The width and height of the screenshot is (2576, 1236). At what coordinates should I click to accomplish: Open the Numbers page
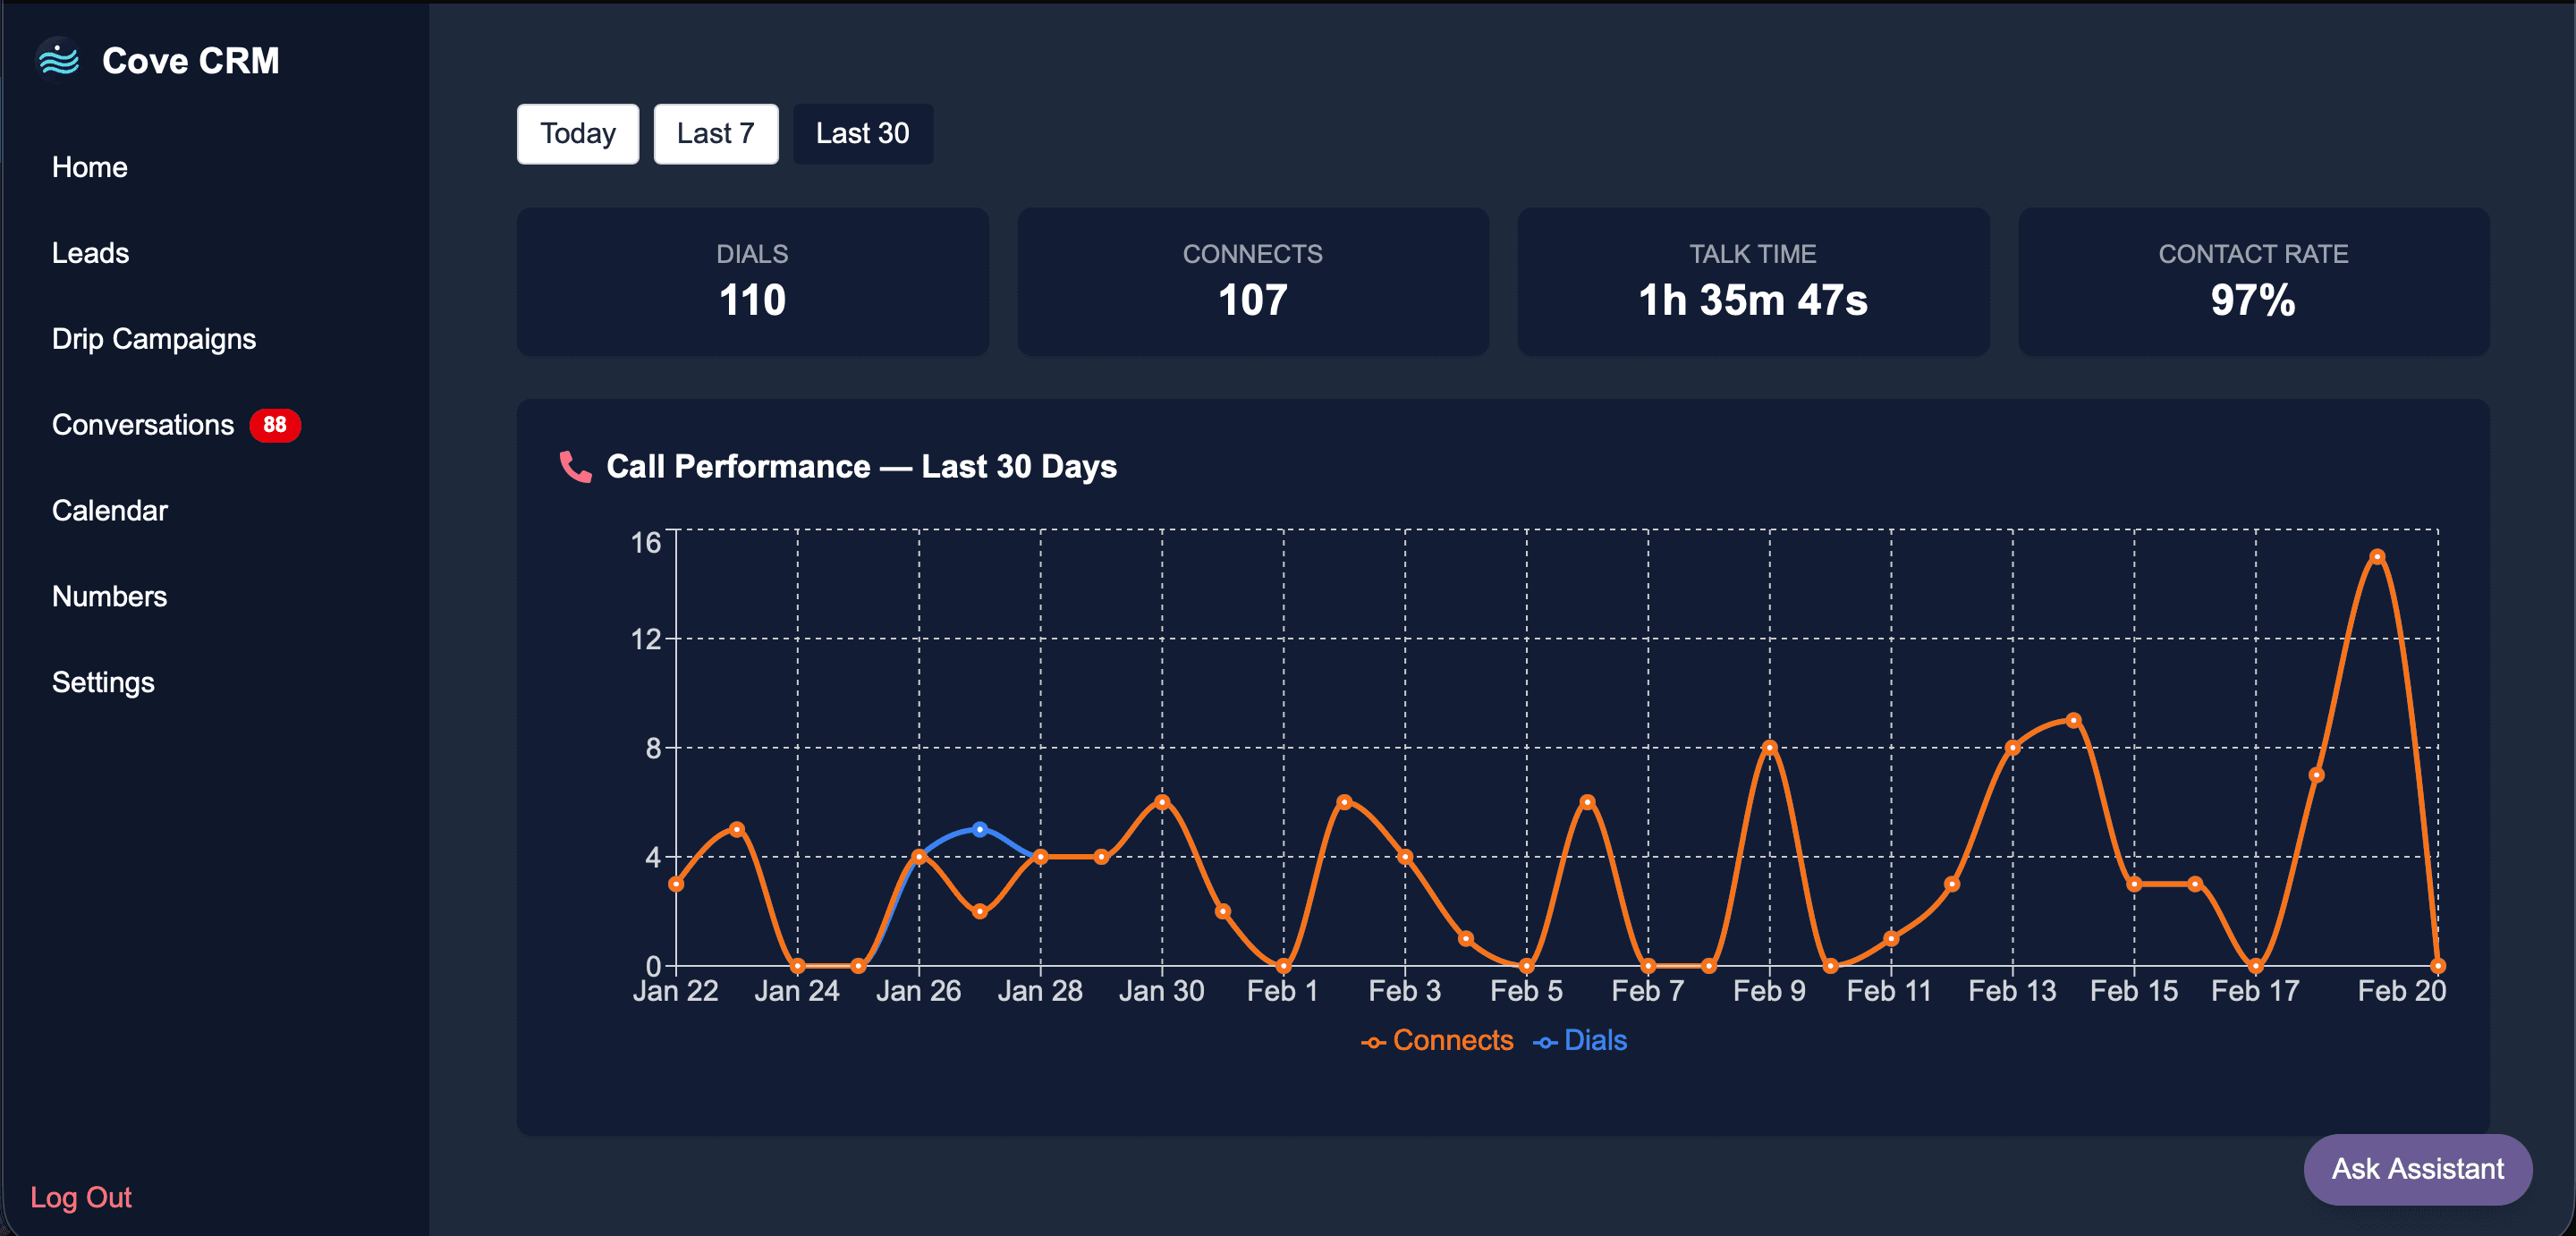coord(109,596)
